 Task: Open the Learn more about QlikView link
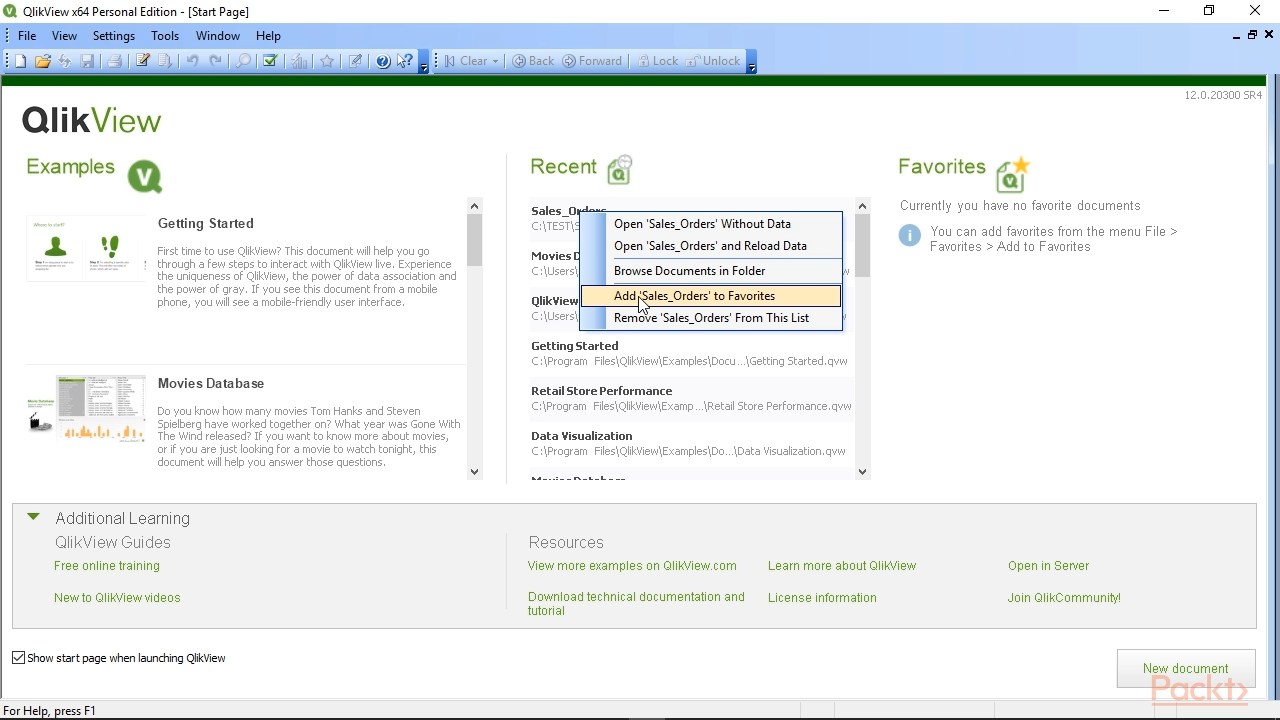pos(842,566)
